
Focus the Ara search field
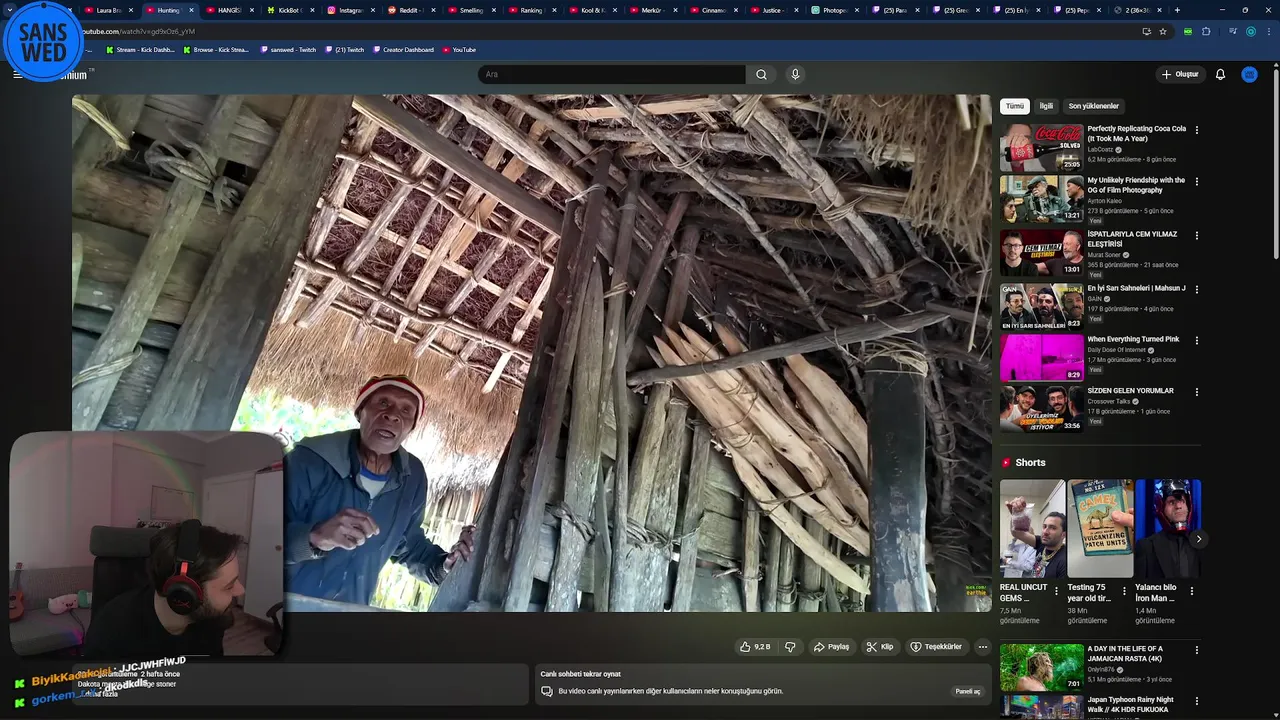point(611,74)
